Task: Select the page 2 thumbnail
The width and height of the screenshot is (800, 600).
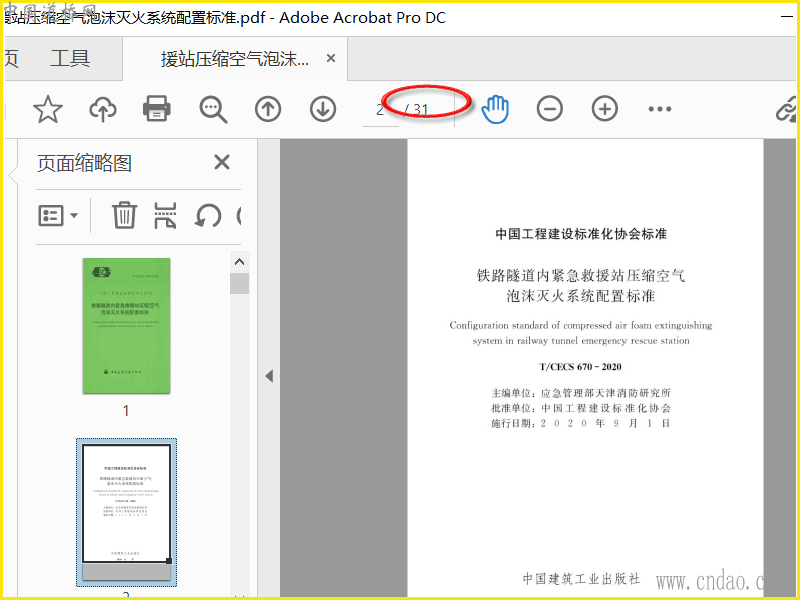Action: pyautogui.click(x=127, y=512)
